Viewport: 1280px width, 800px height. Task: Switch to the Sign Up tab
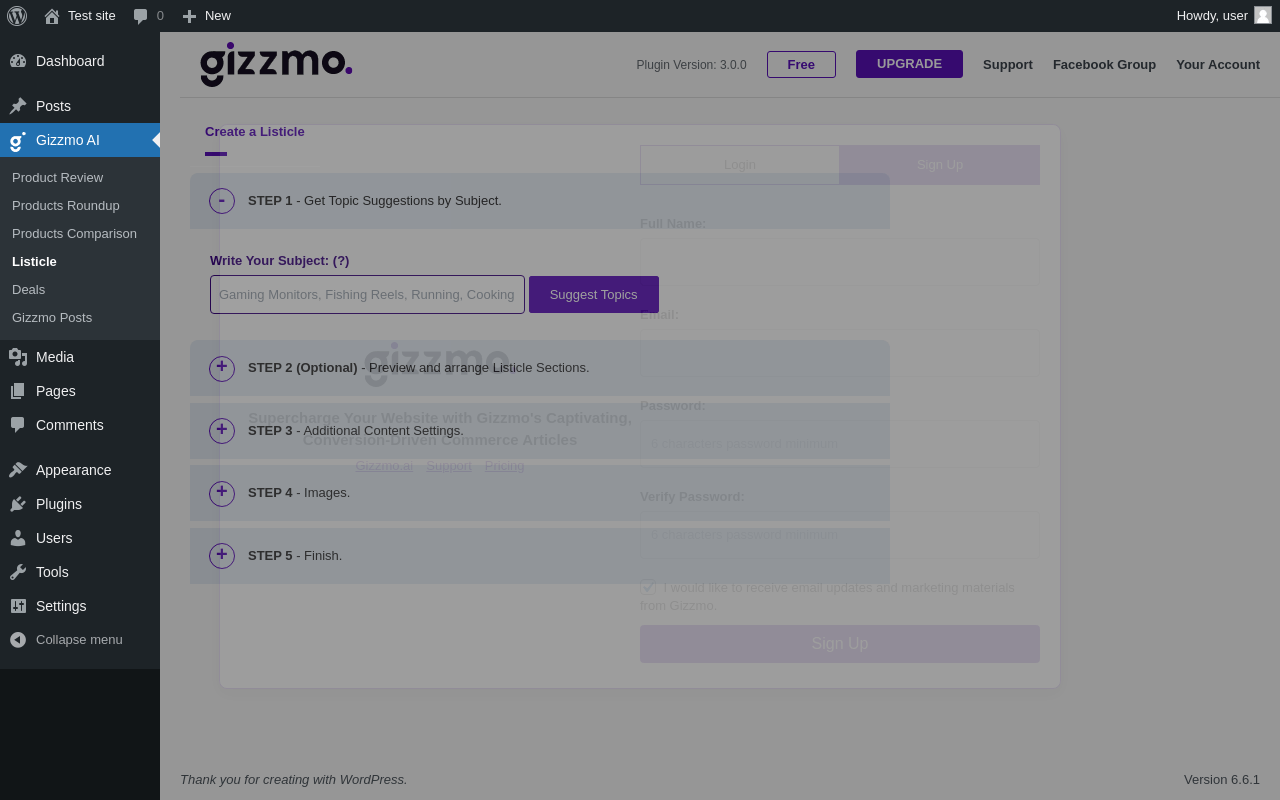(940, 165)
